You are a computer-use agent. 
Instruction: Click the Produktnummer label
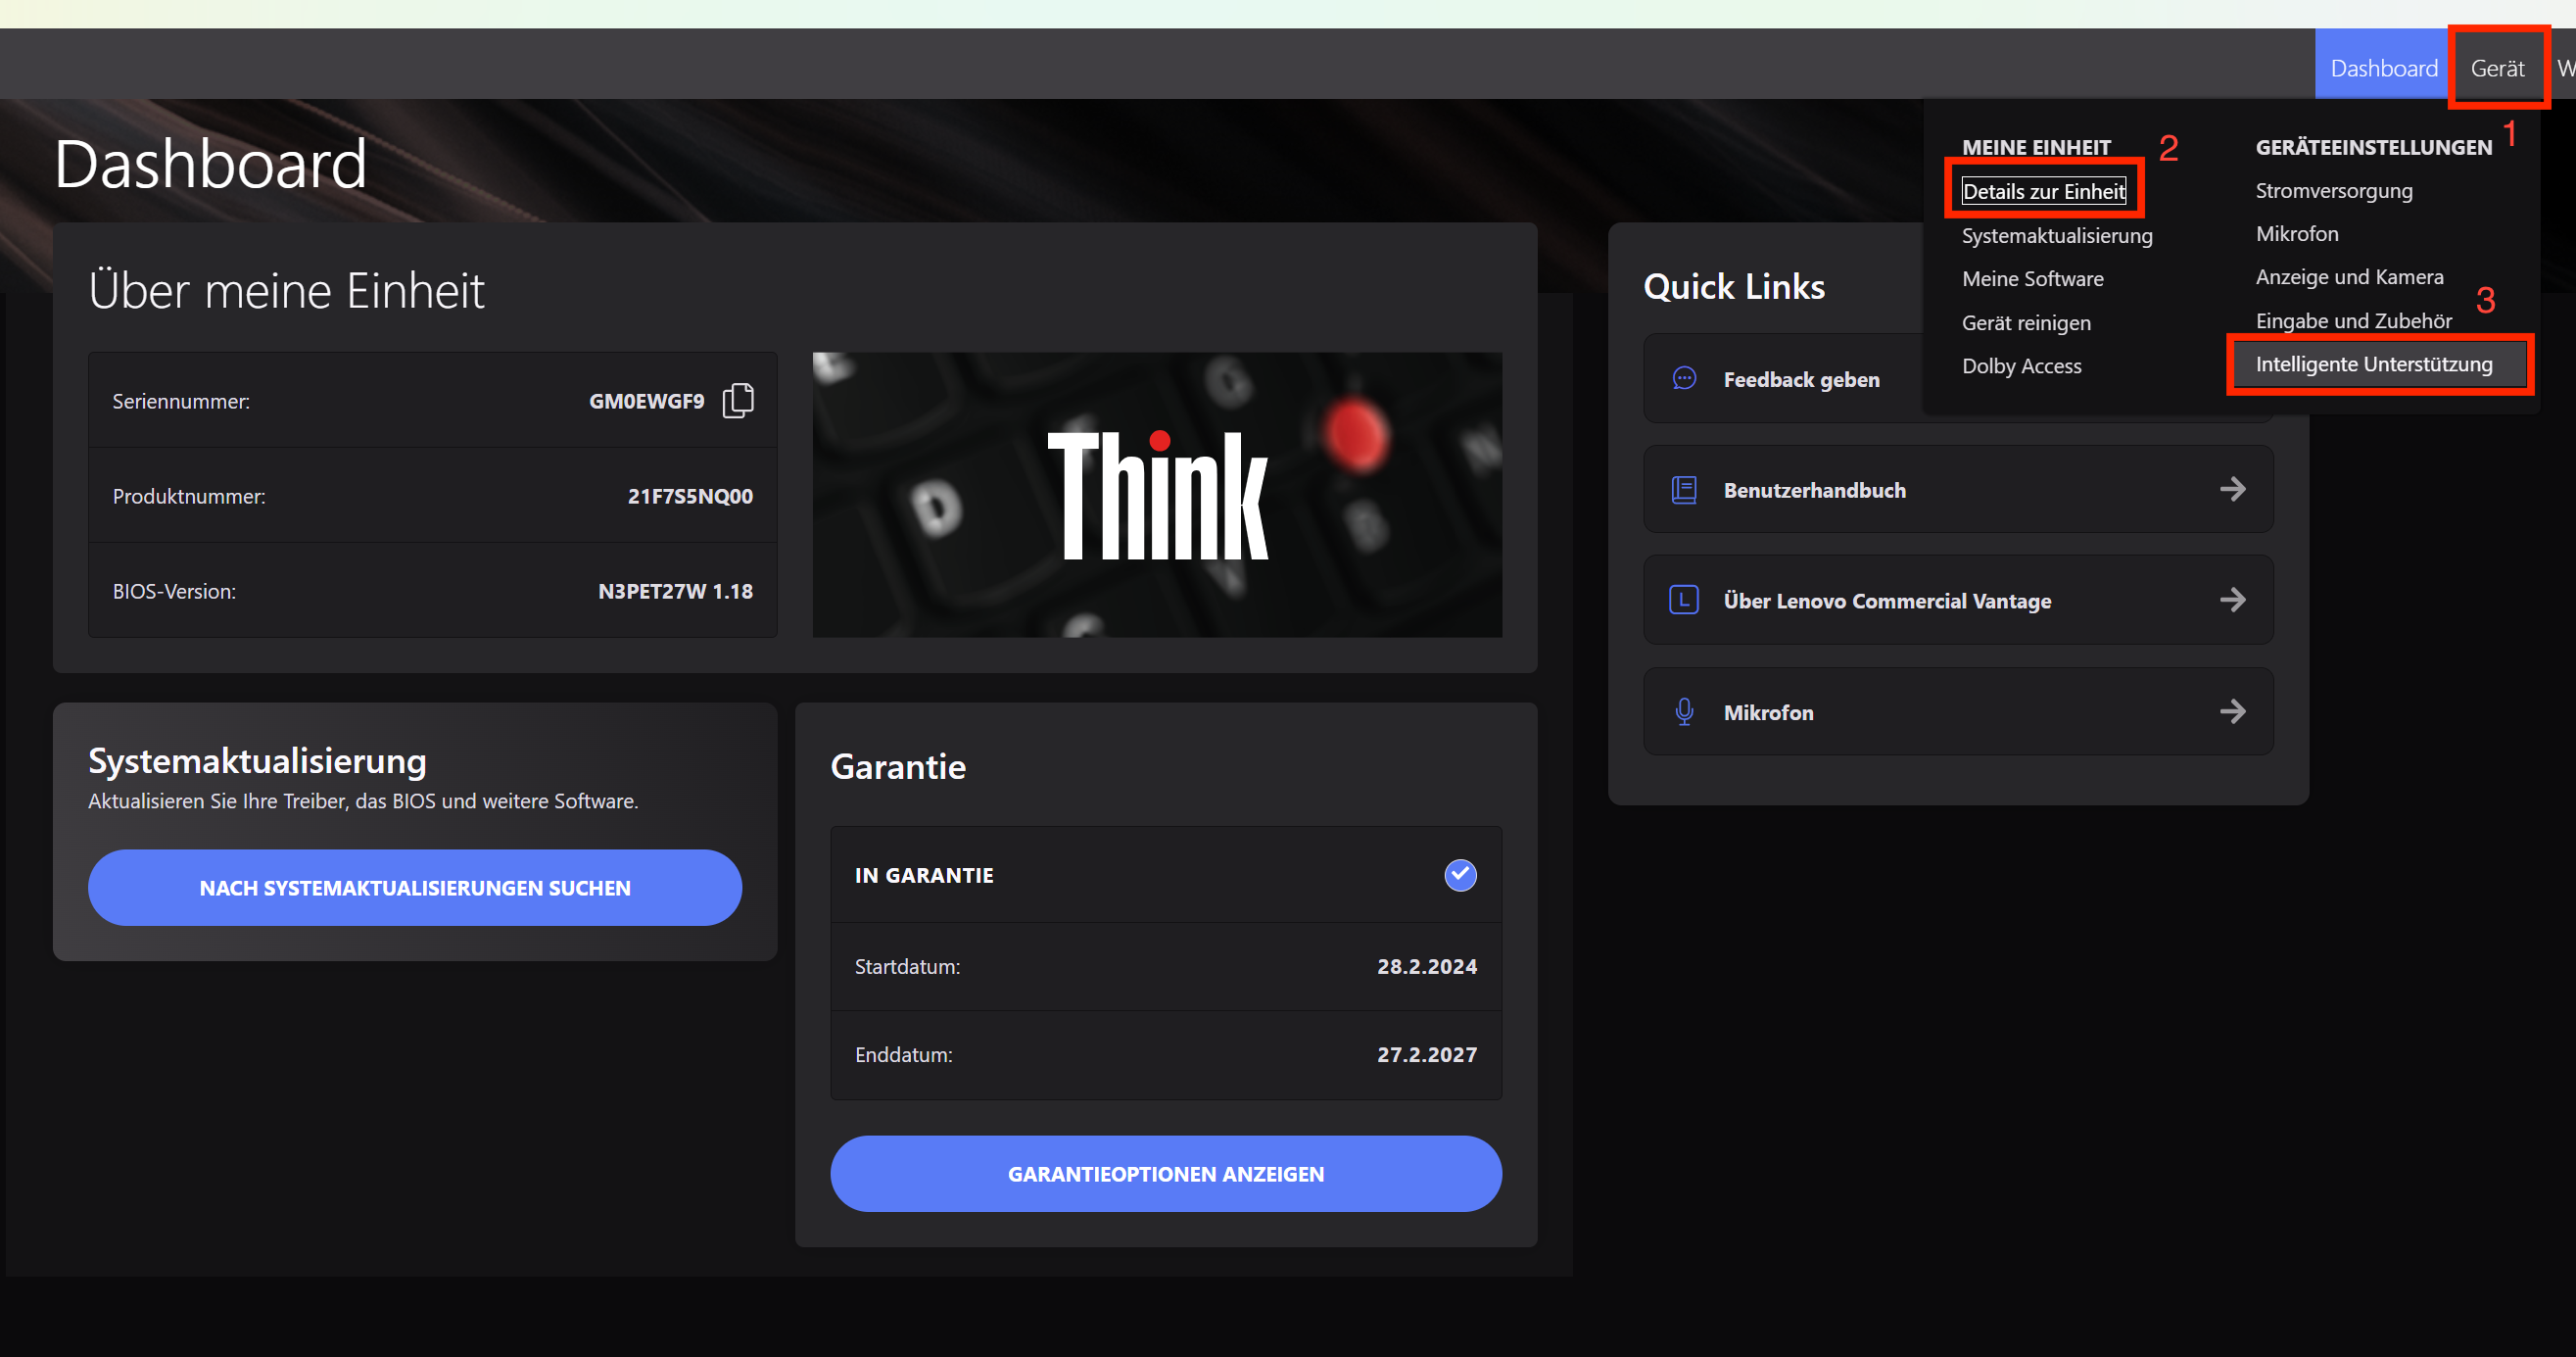pyautogui.click(x=189, y=497)
